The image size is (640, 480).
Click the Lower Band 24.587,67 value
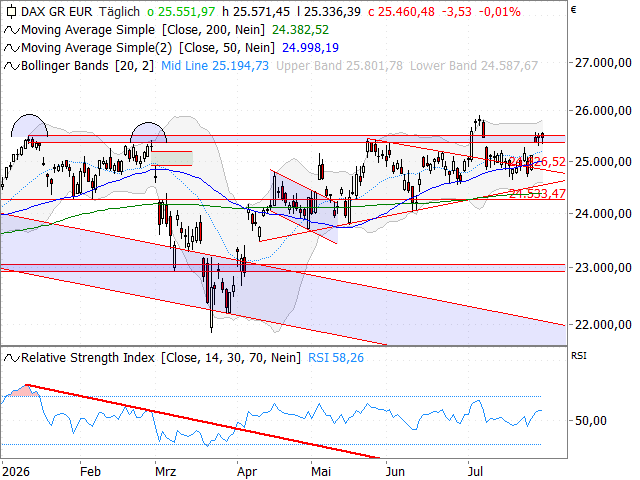(x=474, y=66)
